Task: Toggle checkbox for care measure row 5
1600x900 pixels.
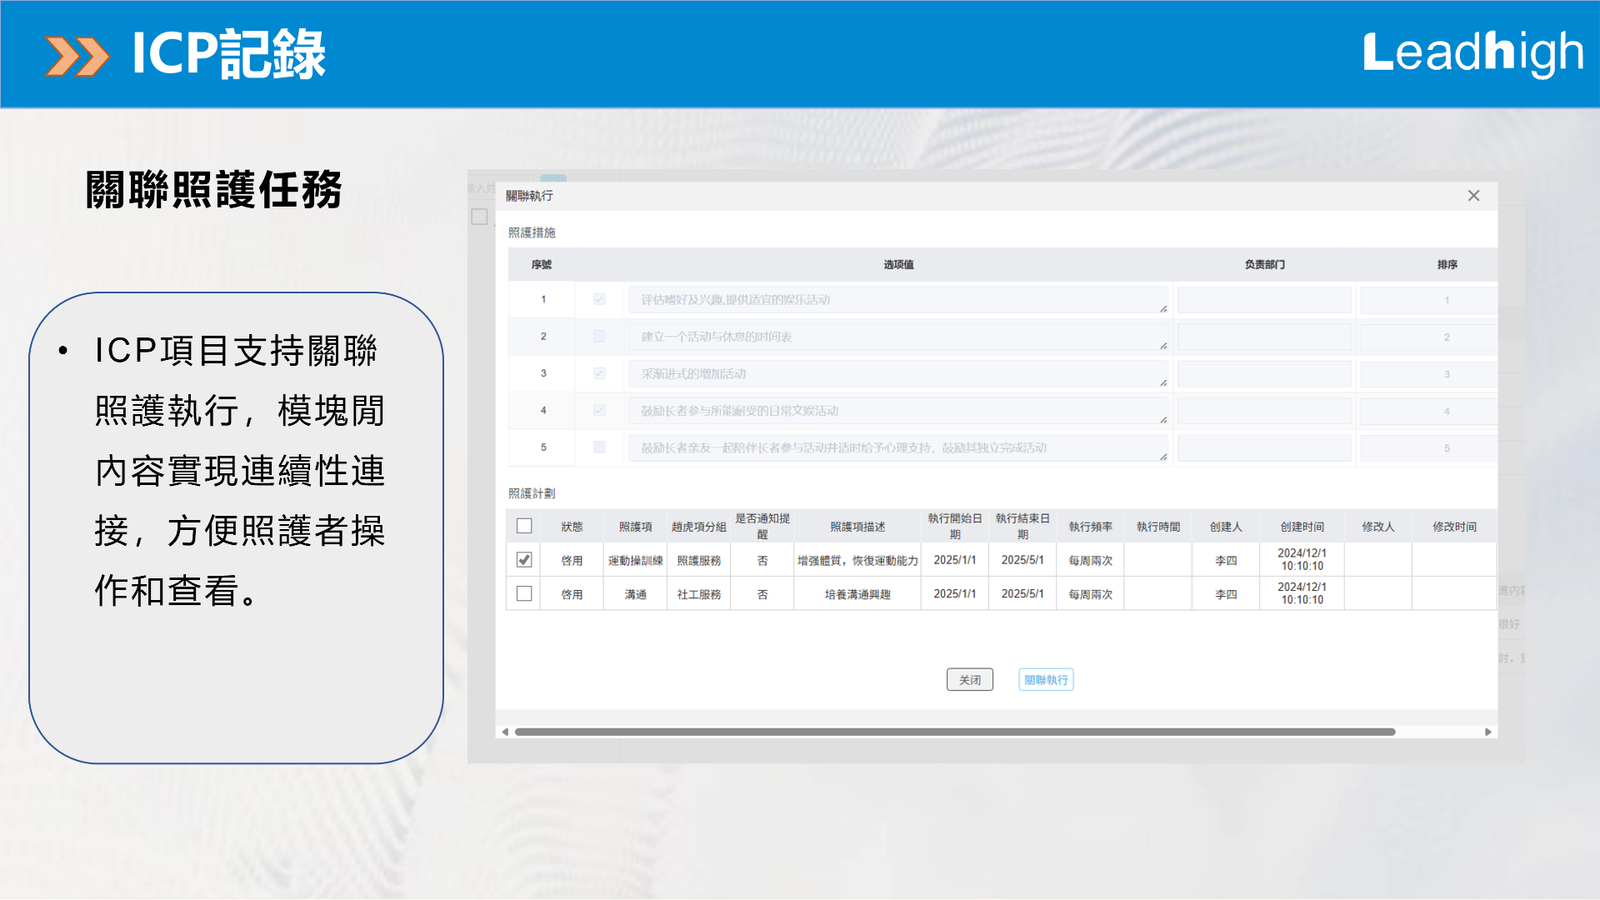Action: pyautogui.click(x=599, y=448)
